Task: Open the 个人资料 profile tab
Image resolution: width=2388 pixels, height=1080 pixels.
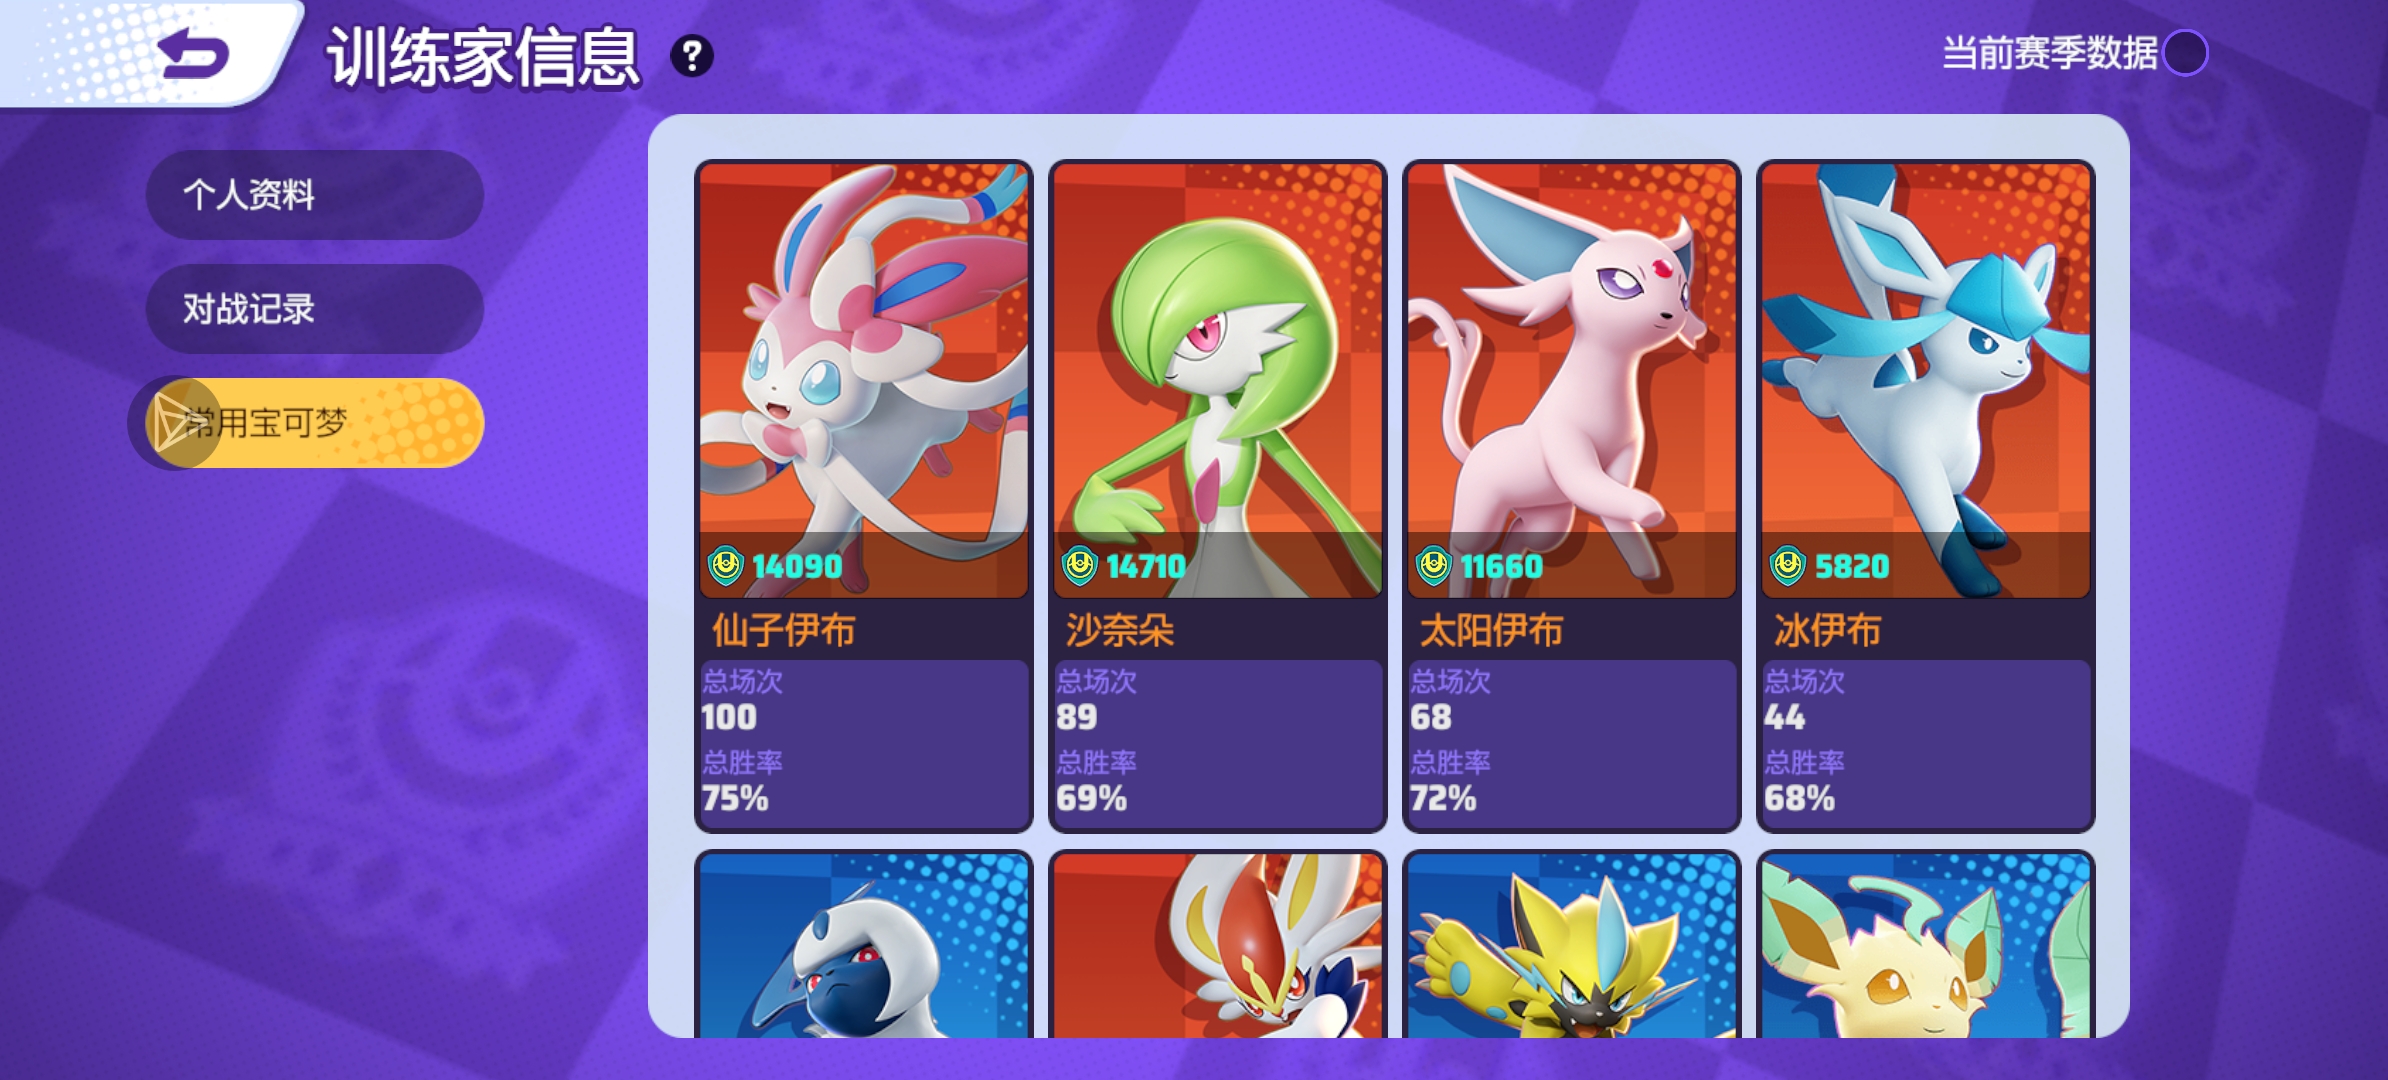Action: point(315,195)
